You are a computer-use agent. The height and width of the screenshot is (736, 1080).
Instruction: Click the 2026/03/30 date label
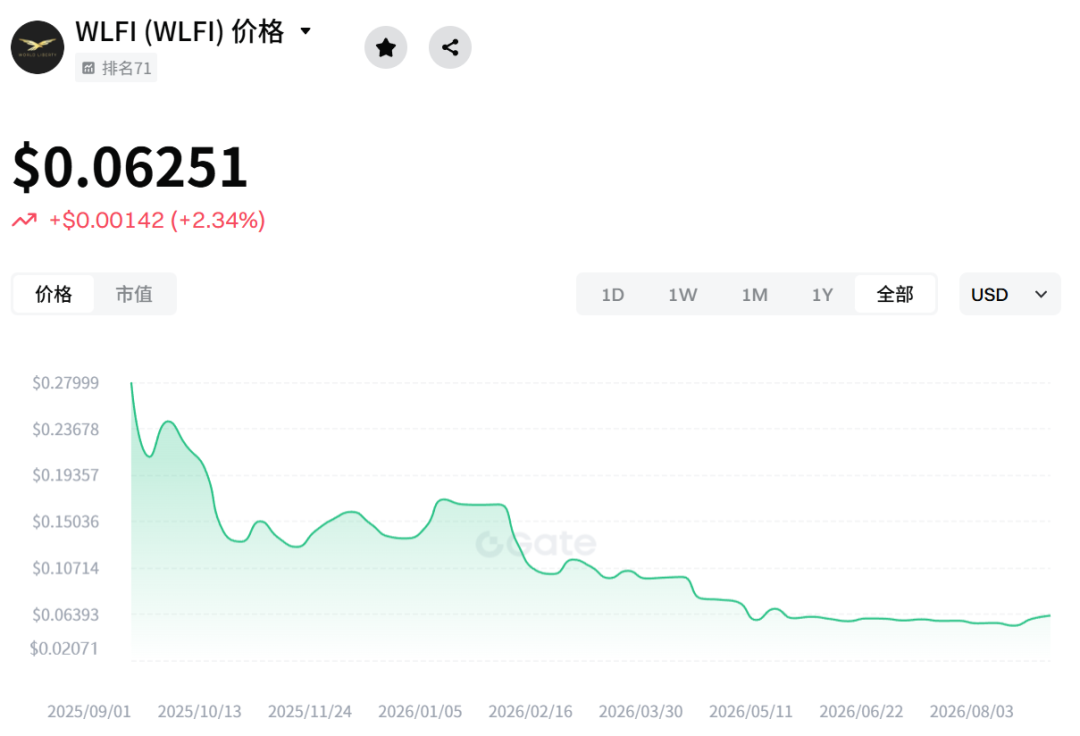click(641, 711)
